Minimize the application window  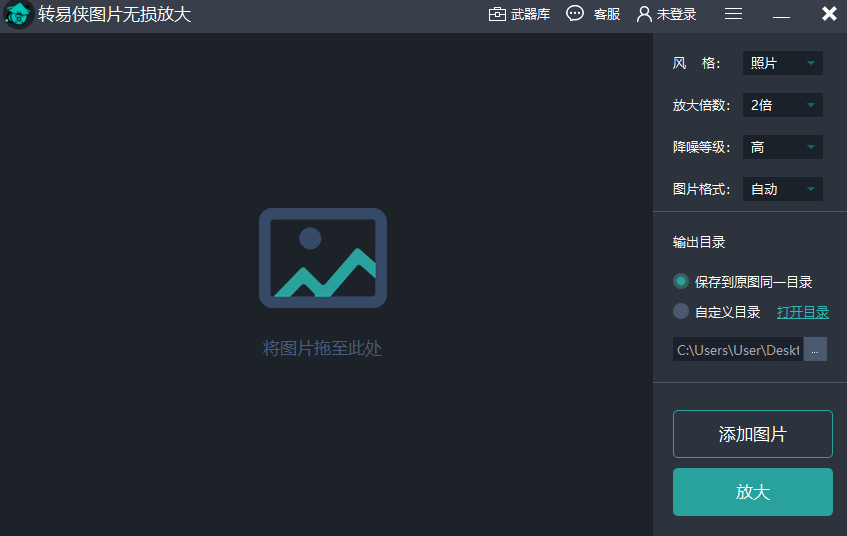pos(781,15)
